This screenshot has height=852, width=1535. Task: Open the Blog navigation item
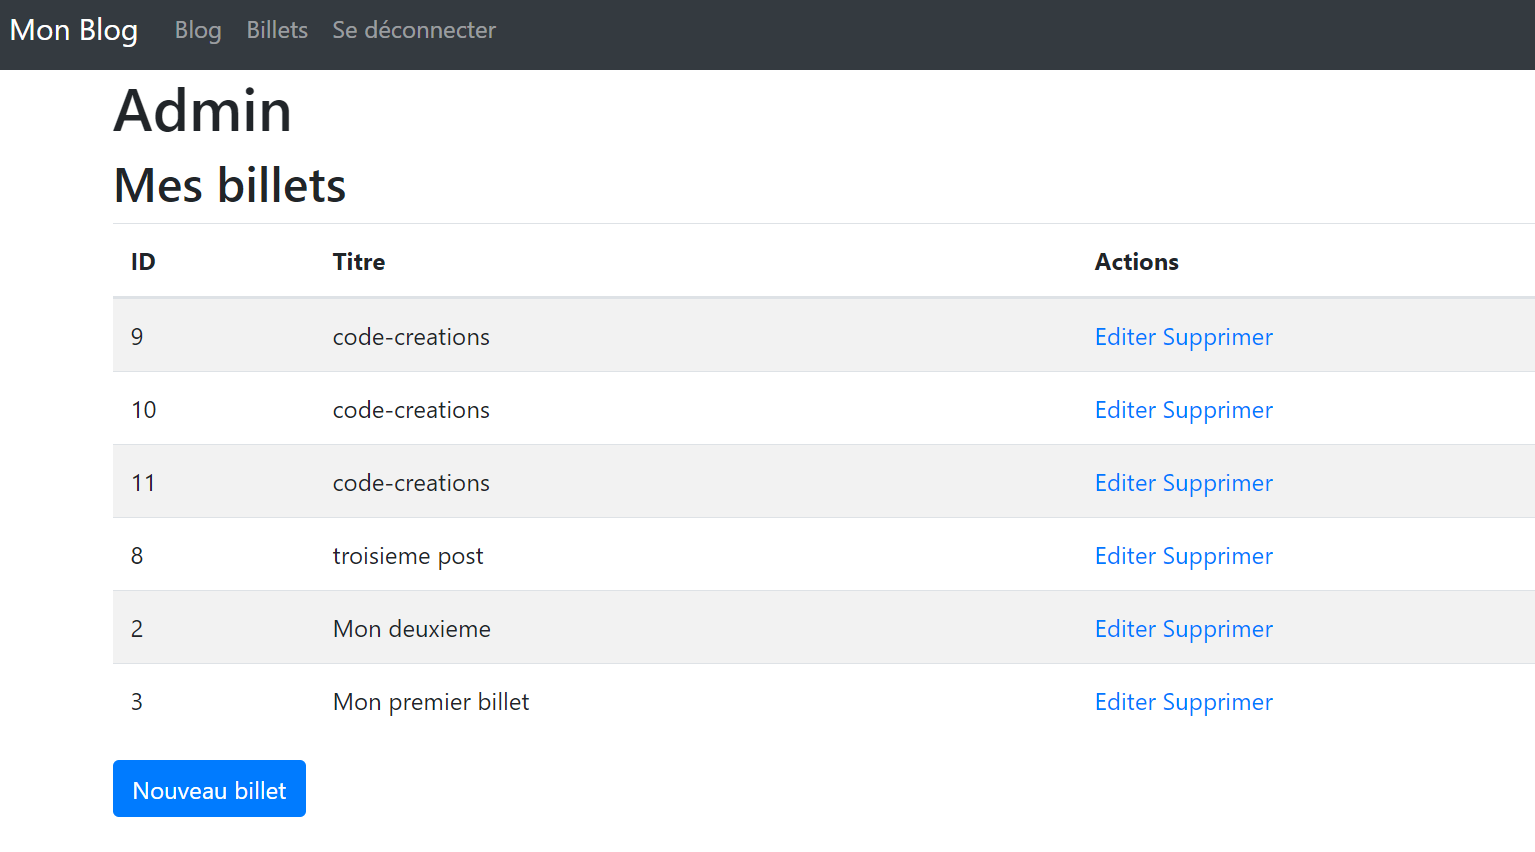pos(198,30)
